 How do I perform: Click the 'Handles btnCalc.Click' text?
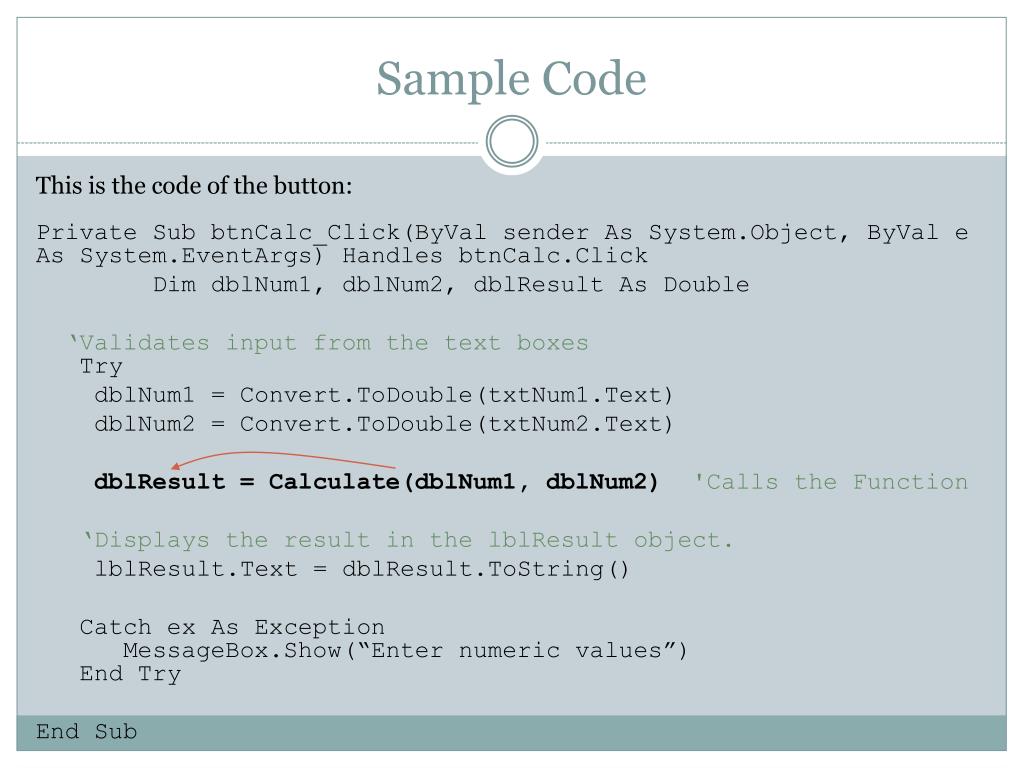[x=495, y=255]
